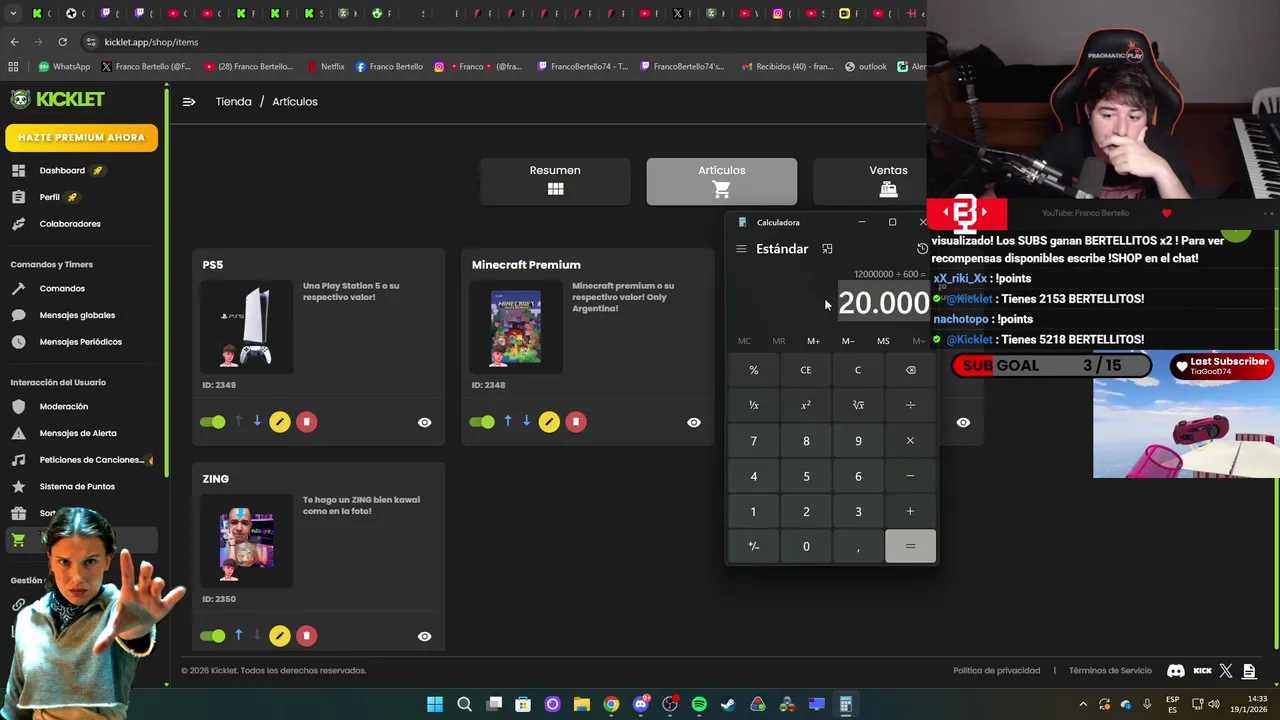Switch to the Artículos tab
1280x720 pixels.
point(722,181)
